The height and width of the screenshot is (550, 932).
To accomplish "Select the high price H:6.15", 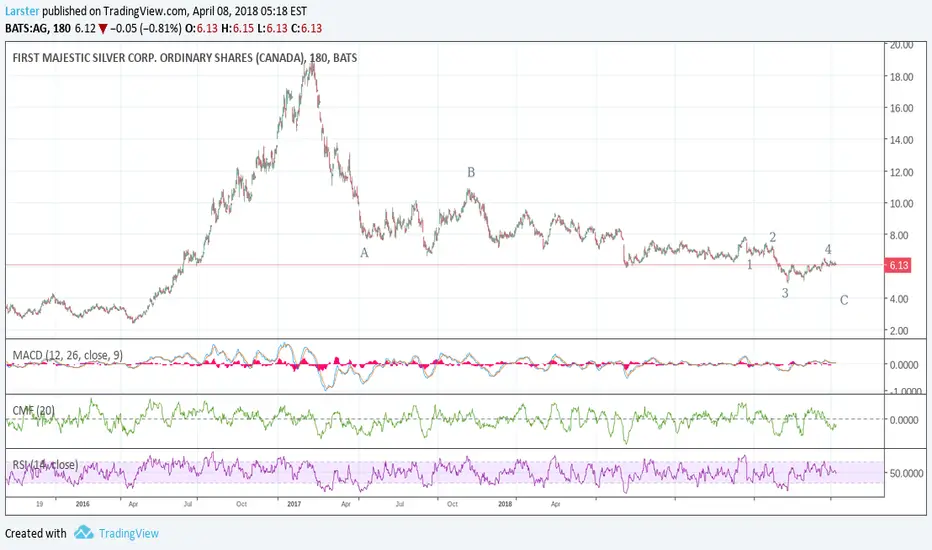I will point(237,29).
